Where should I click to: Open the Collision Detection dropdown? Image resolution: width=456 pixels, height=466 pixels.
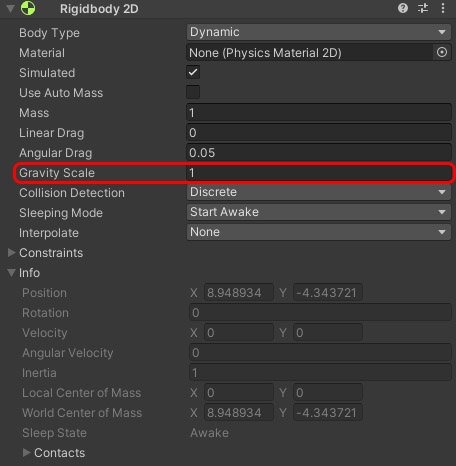click(319, 192)
